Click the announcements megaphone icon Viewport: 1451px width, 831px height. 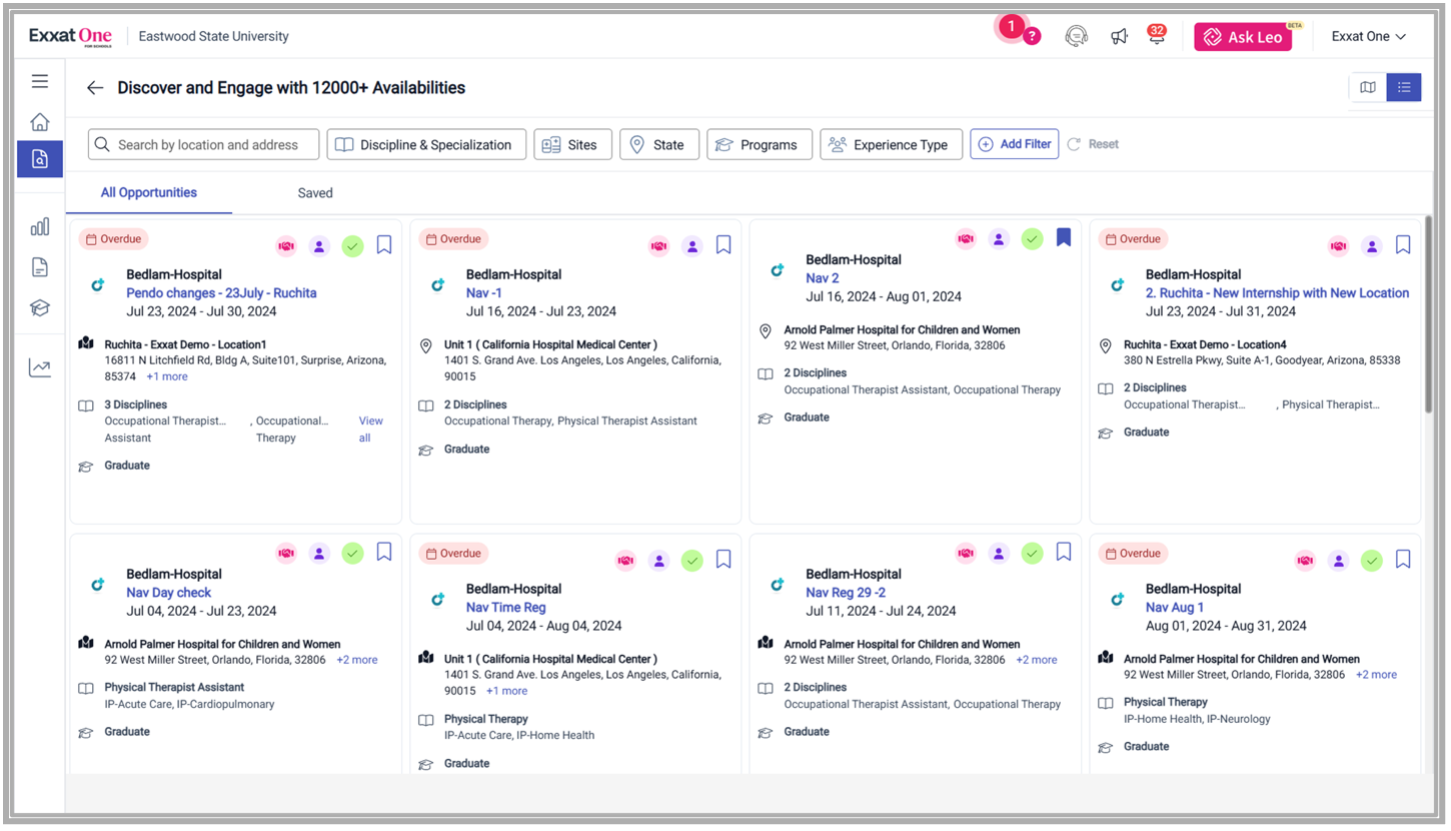(x=1120, y=35)
